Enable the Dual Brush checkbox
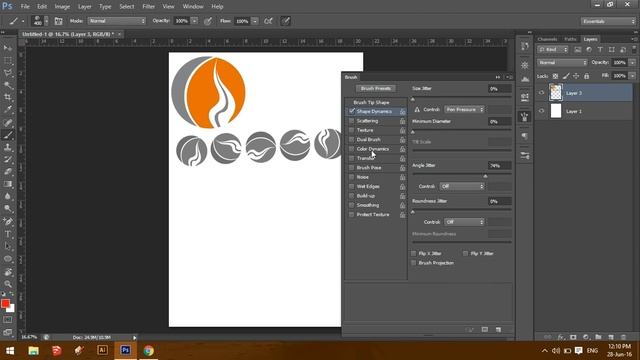Screen dimensions: 640x360 pyautogui.click(x=351, y=140)
